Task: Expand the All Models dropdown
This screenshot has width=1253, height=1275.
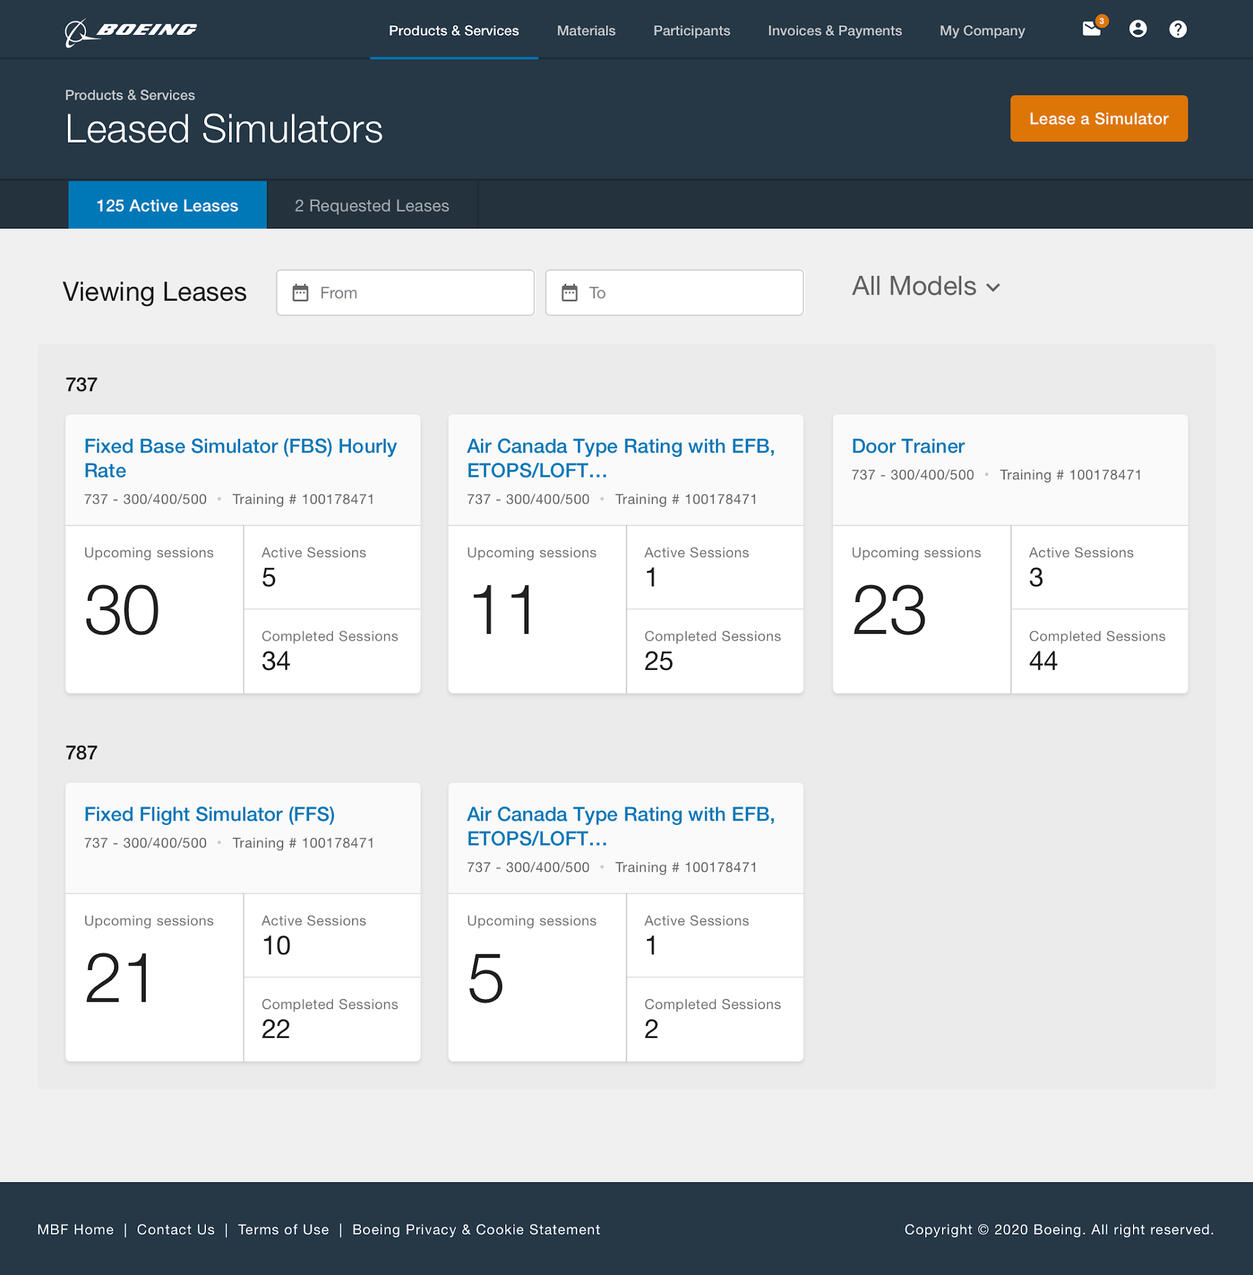Action: tap(925, 287)
